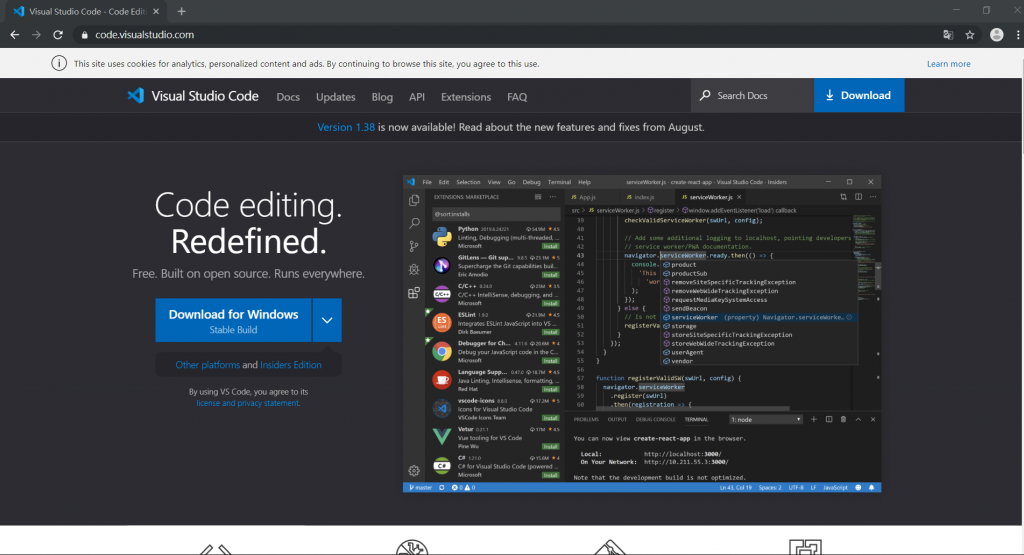Viewport: 1024px width, 555px height.
Task: Open the translate page icon in the address bar
Action: (x=948, y=35)
